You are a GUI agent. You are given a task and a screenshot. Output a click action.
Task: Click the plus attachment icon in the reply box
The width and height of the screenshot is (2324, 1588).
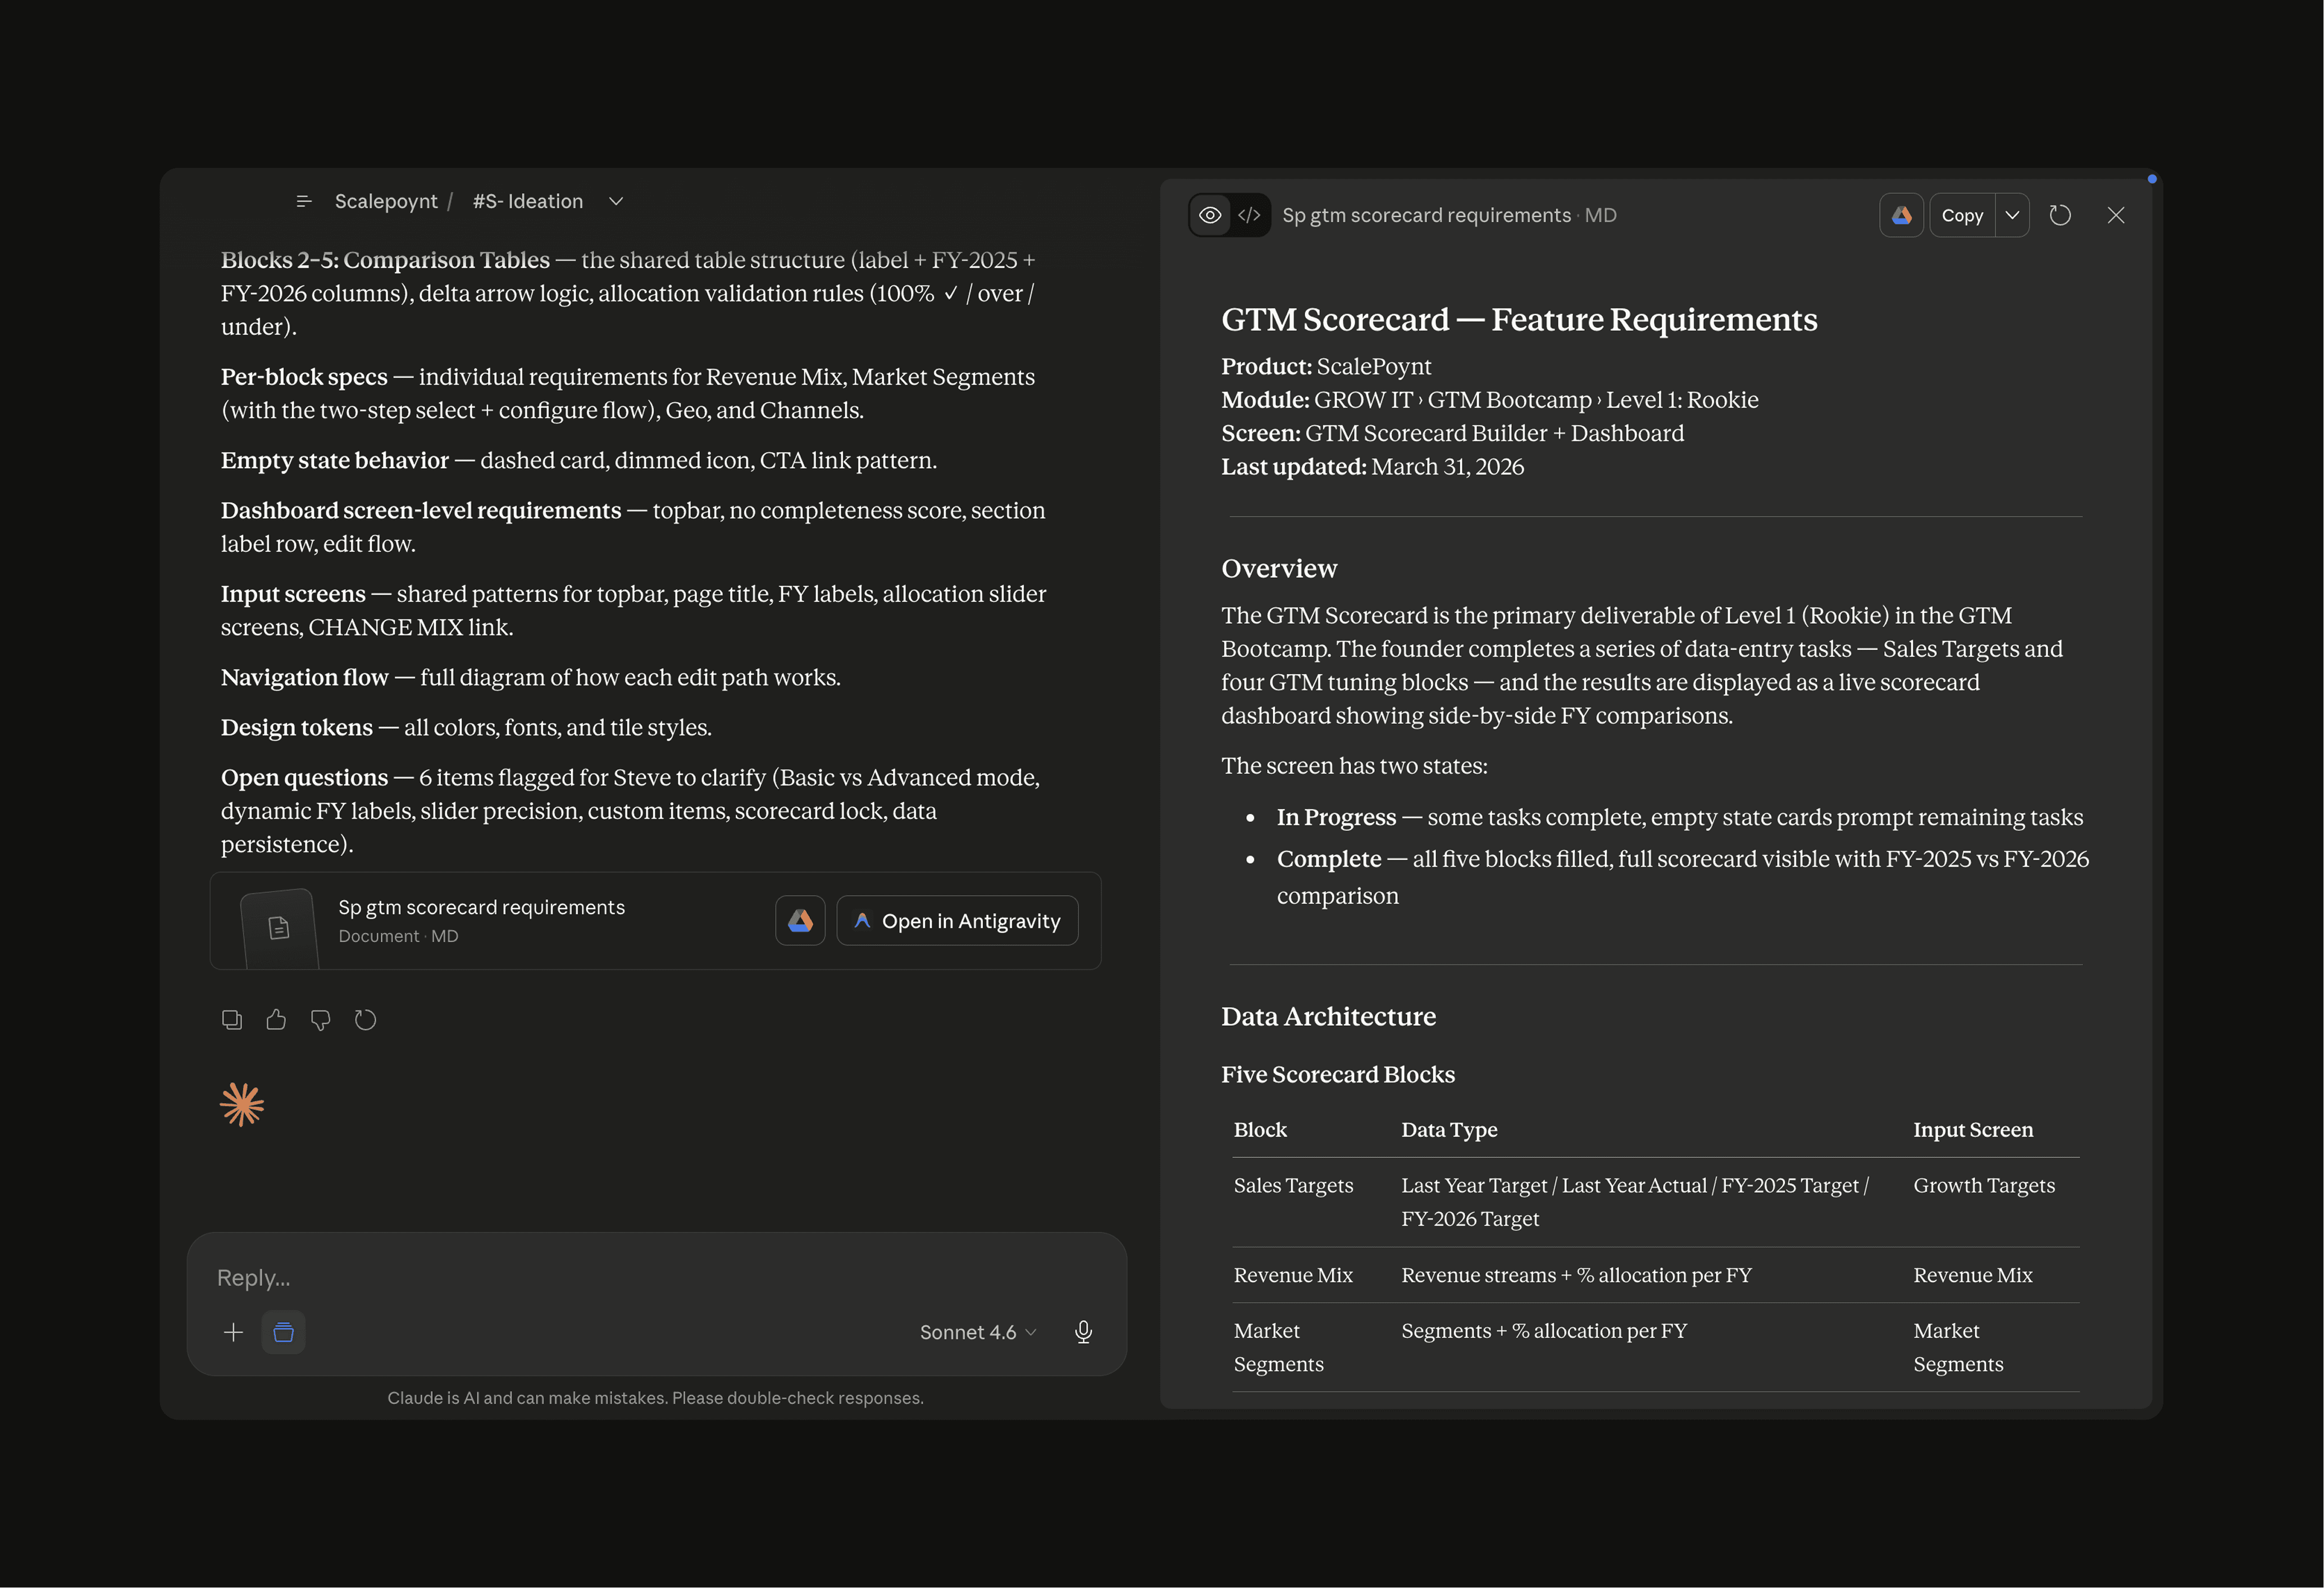[x=233, y=1332]
